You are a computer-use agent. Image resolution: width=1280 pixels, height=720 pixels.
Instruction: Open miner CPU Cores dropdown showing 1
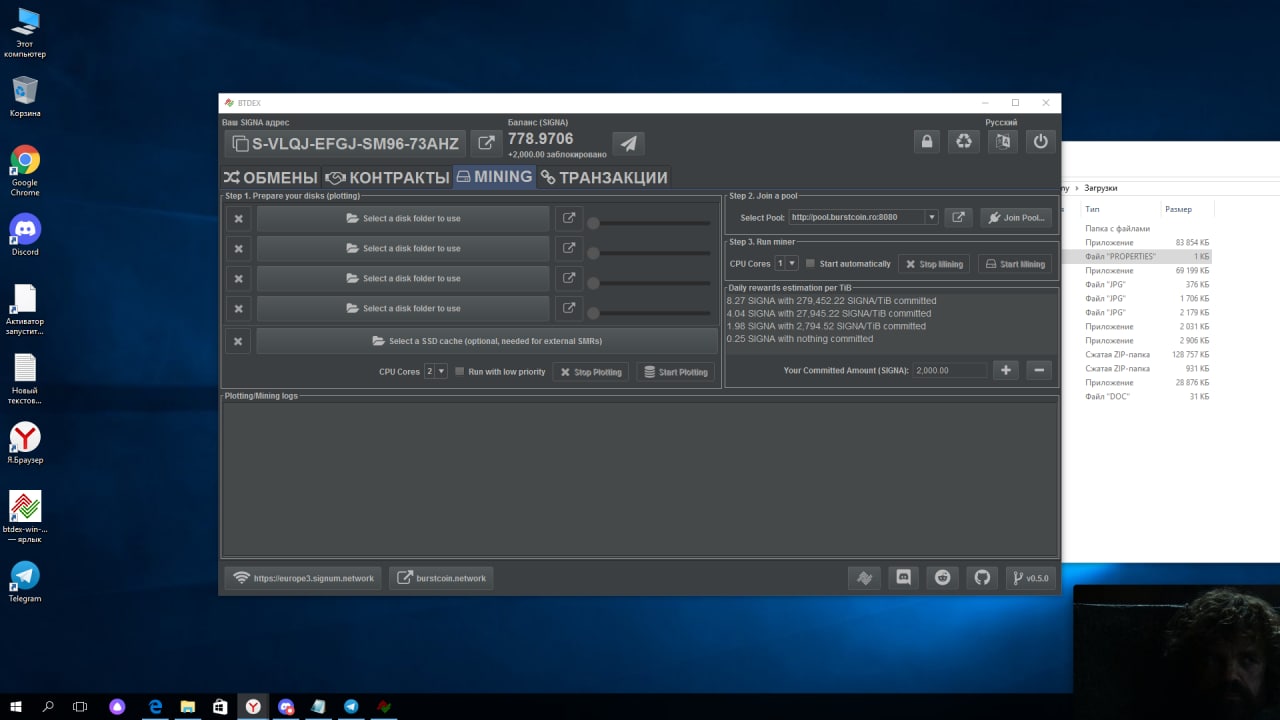787,263
